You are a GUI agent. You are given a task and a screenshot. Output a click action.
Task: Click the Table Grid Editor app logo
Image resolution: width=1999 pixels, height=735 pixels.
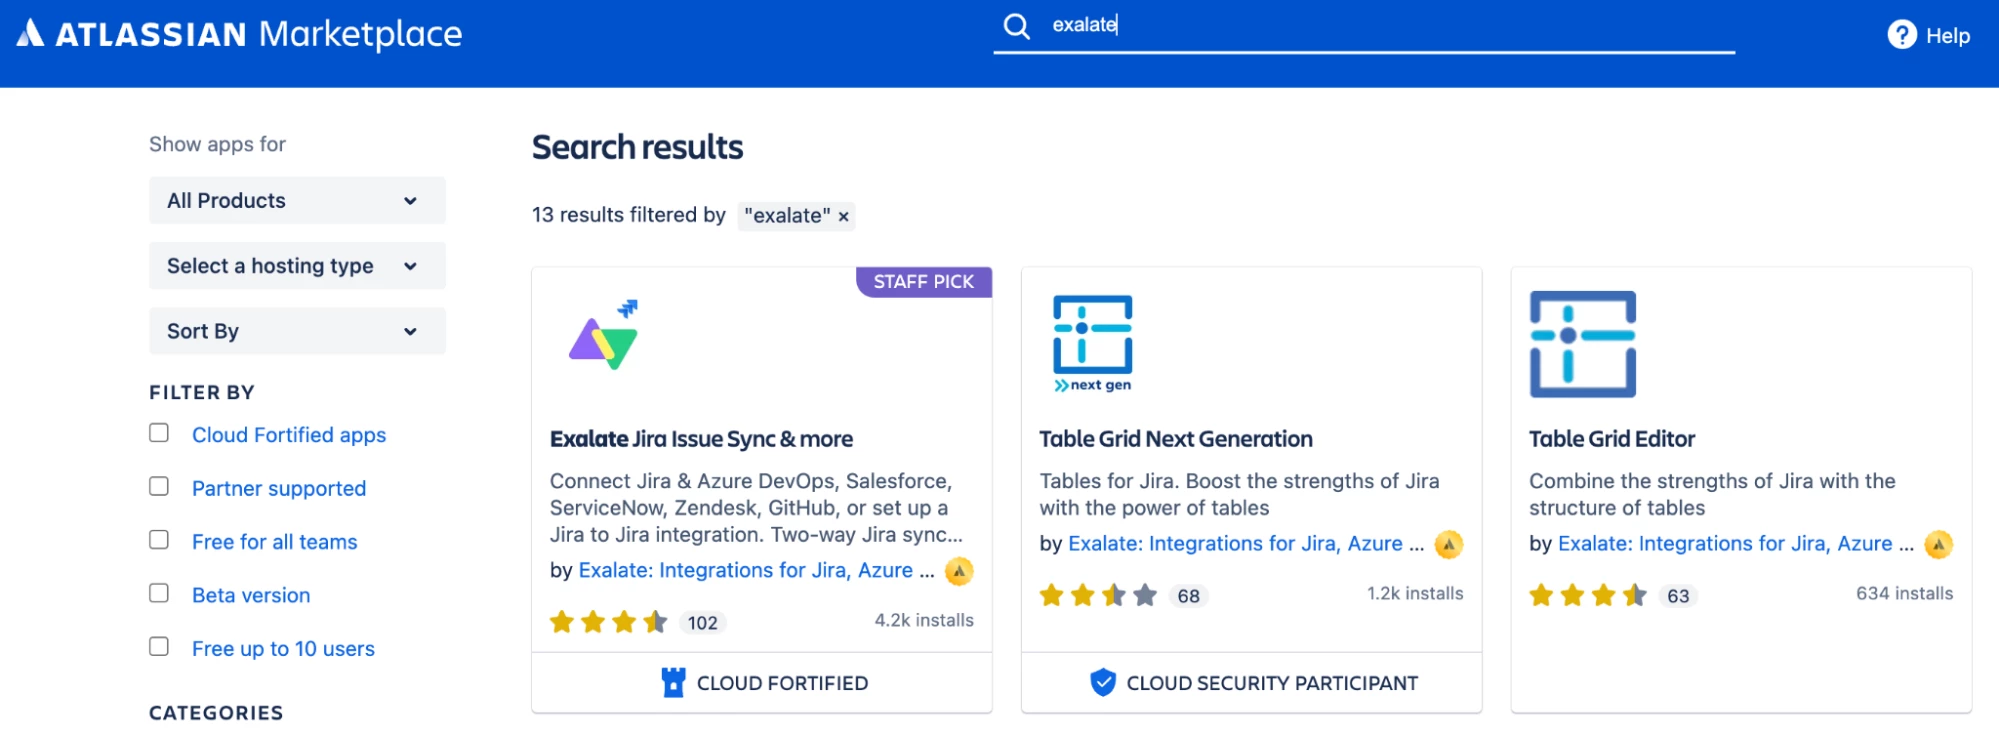coord(1582,344)
